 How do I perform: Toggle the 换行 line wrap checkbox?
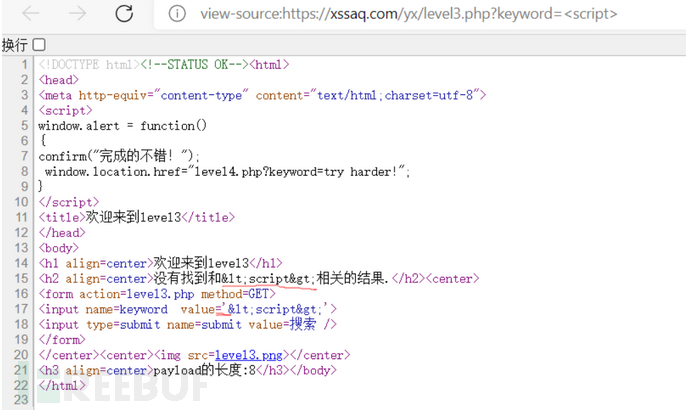tap(39, 45)
